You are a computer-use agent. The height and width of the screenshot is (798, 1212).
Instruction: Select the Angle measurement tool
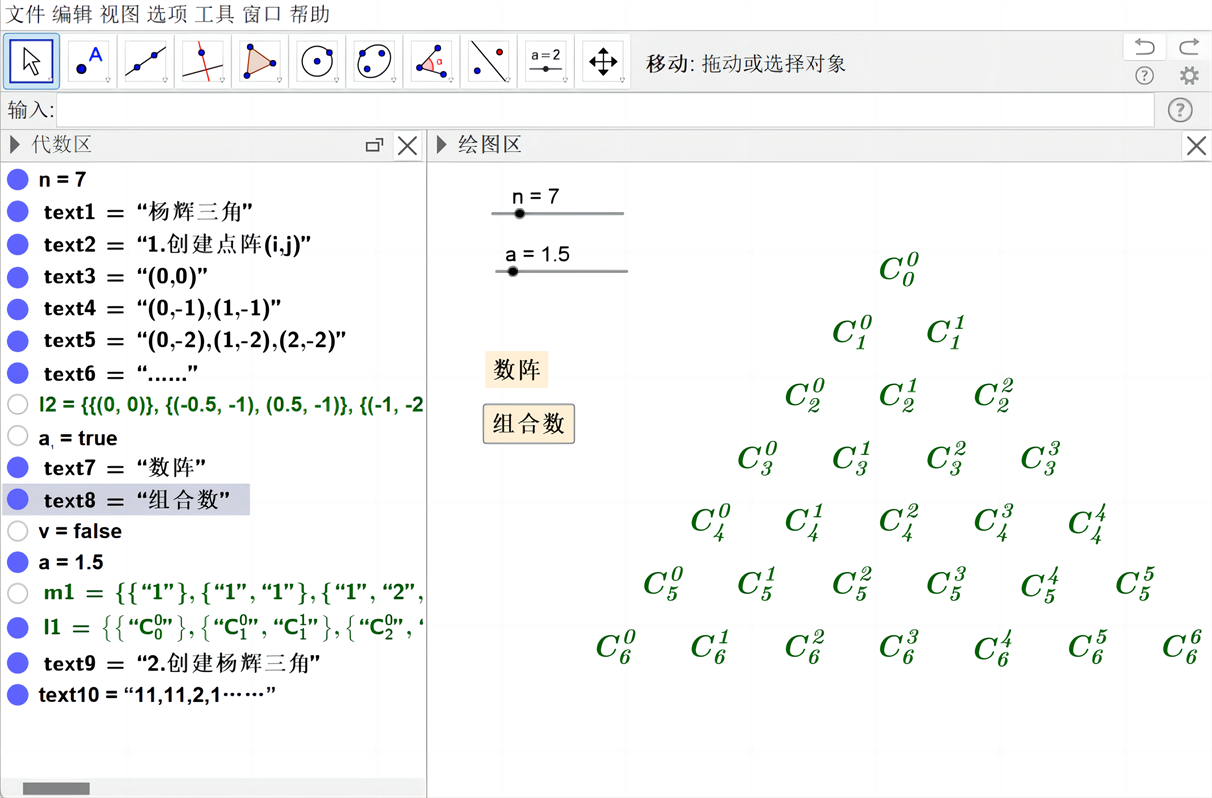click(432, 62)
